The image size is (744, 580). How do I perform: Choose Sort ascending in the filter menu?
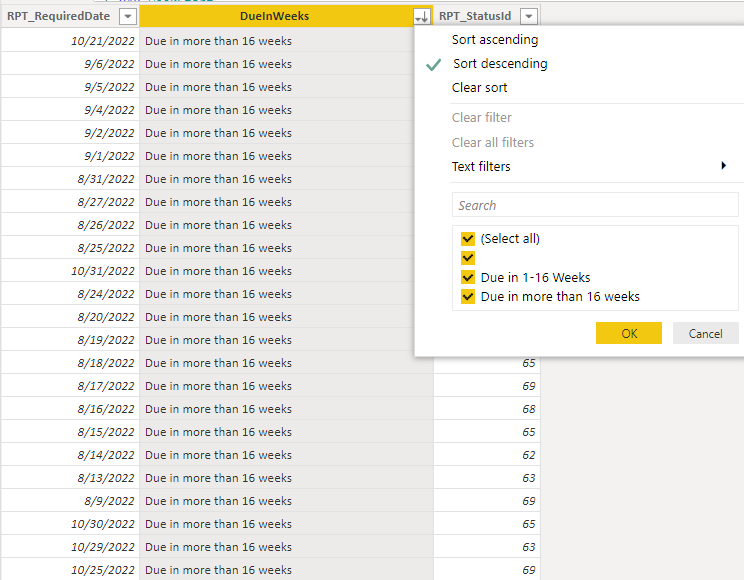coord(495,39)
